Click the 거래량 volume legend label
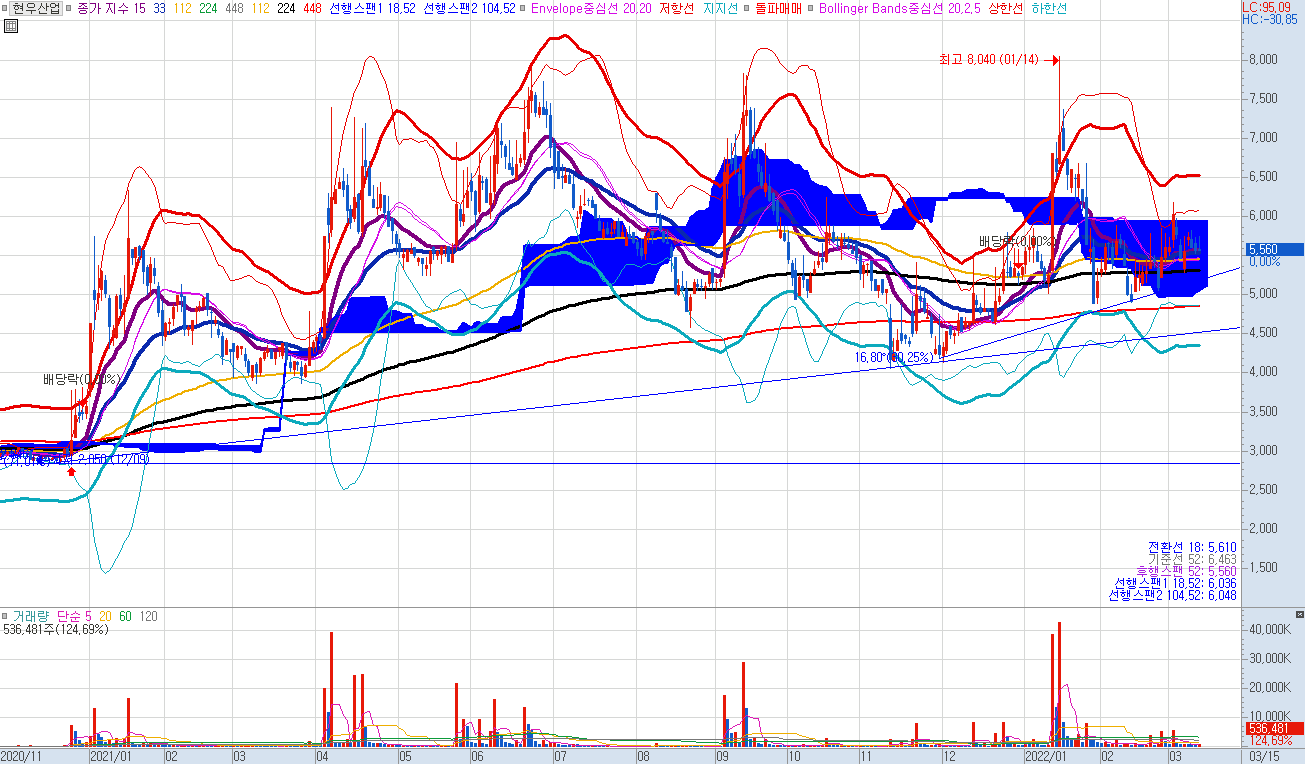 [x=31, y=616]
